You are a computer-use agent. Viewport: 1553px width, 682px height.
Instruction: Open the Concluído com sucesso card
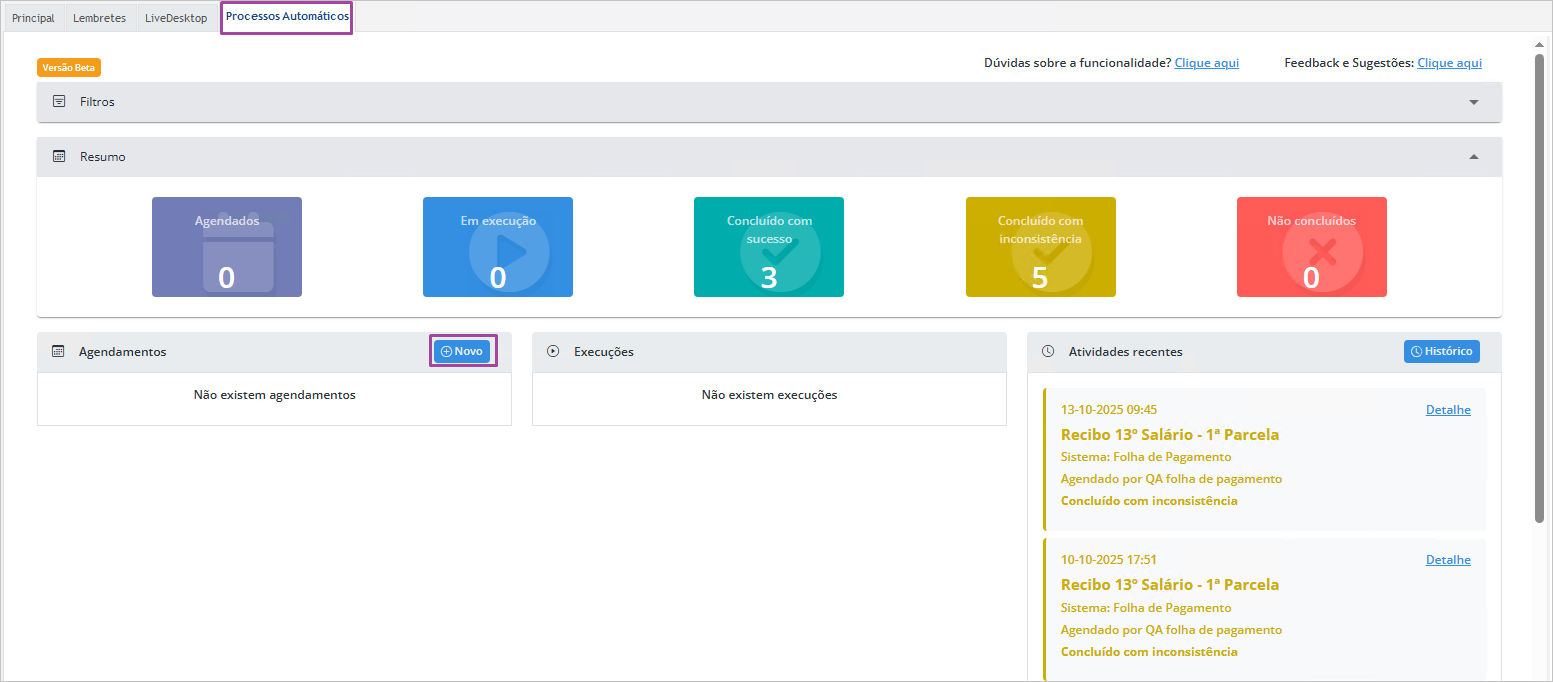point(769,247)
